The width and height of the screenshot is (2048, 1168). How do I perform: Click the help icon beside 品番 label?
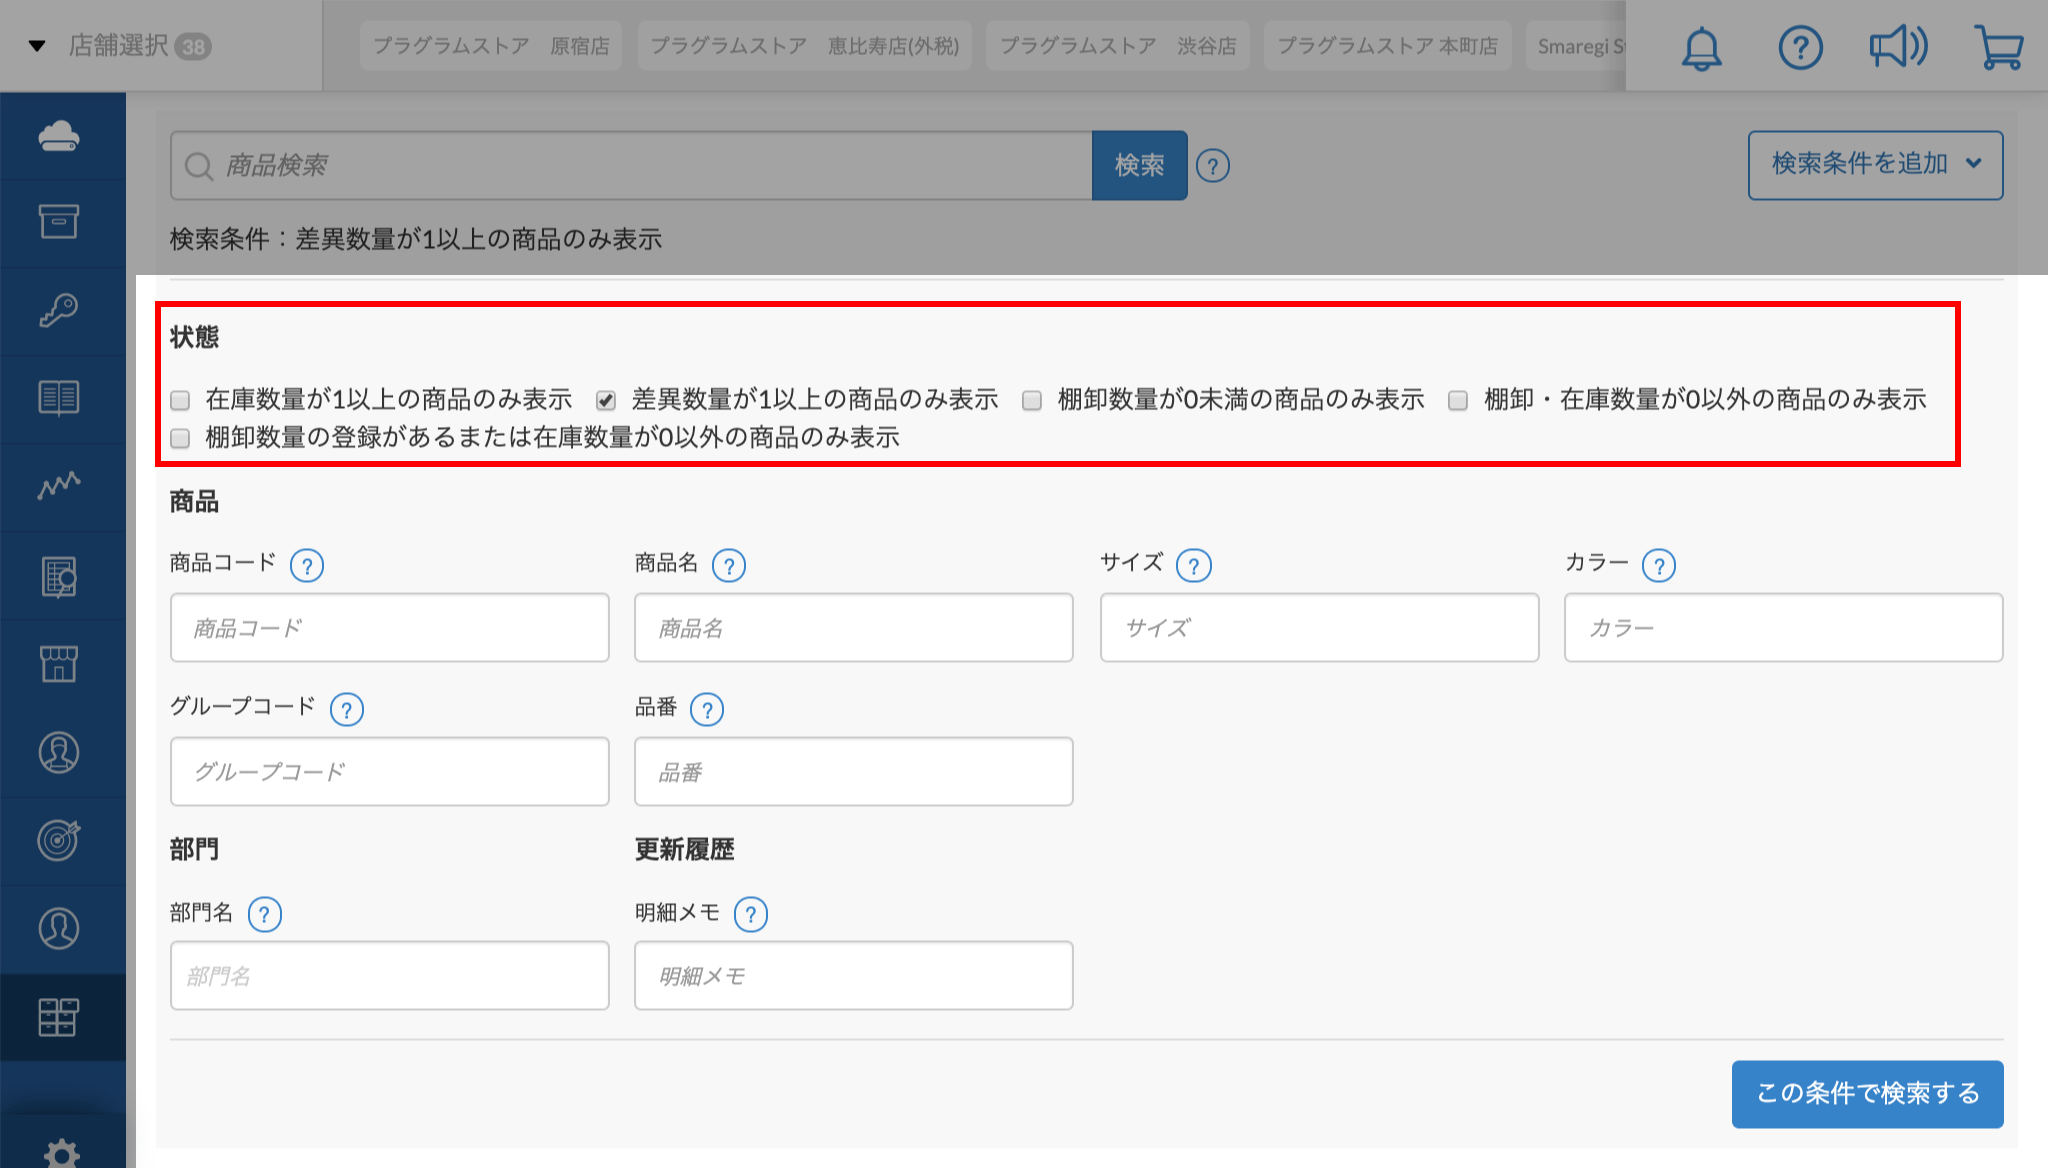coord(707,710)
